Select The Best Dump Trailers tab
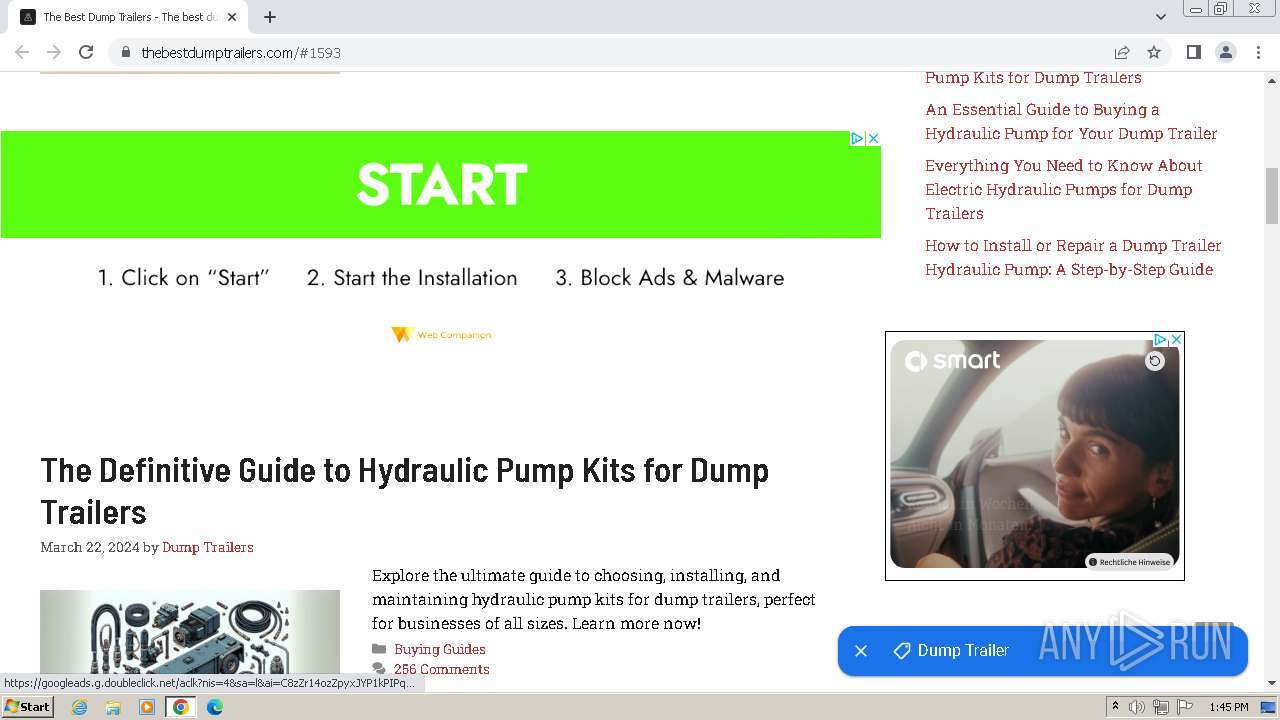Viewport: 1280px width, 720px height. (x=128, y=17)
